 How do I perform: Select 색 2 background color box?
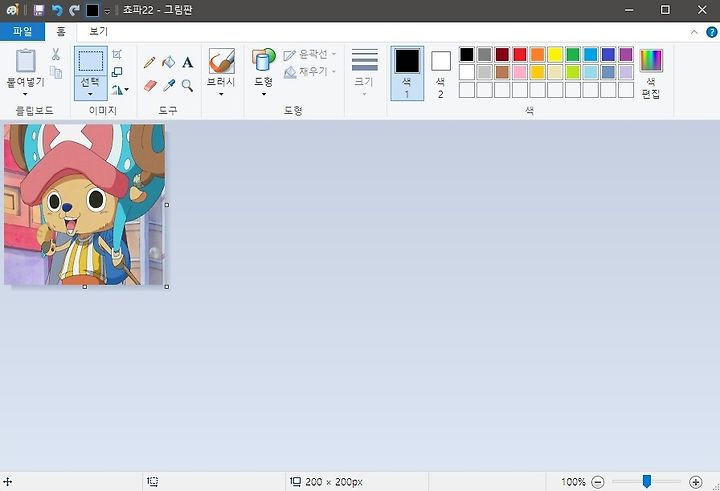(441, 73)
